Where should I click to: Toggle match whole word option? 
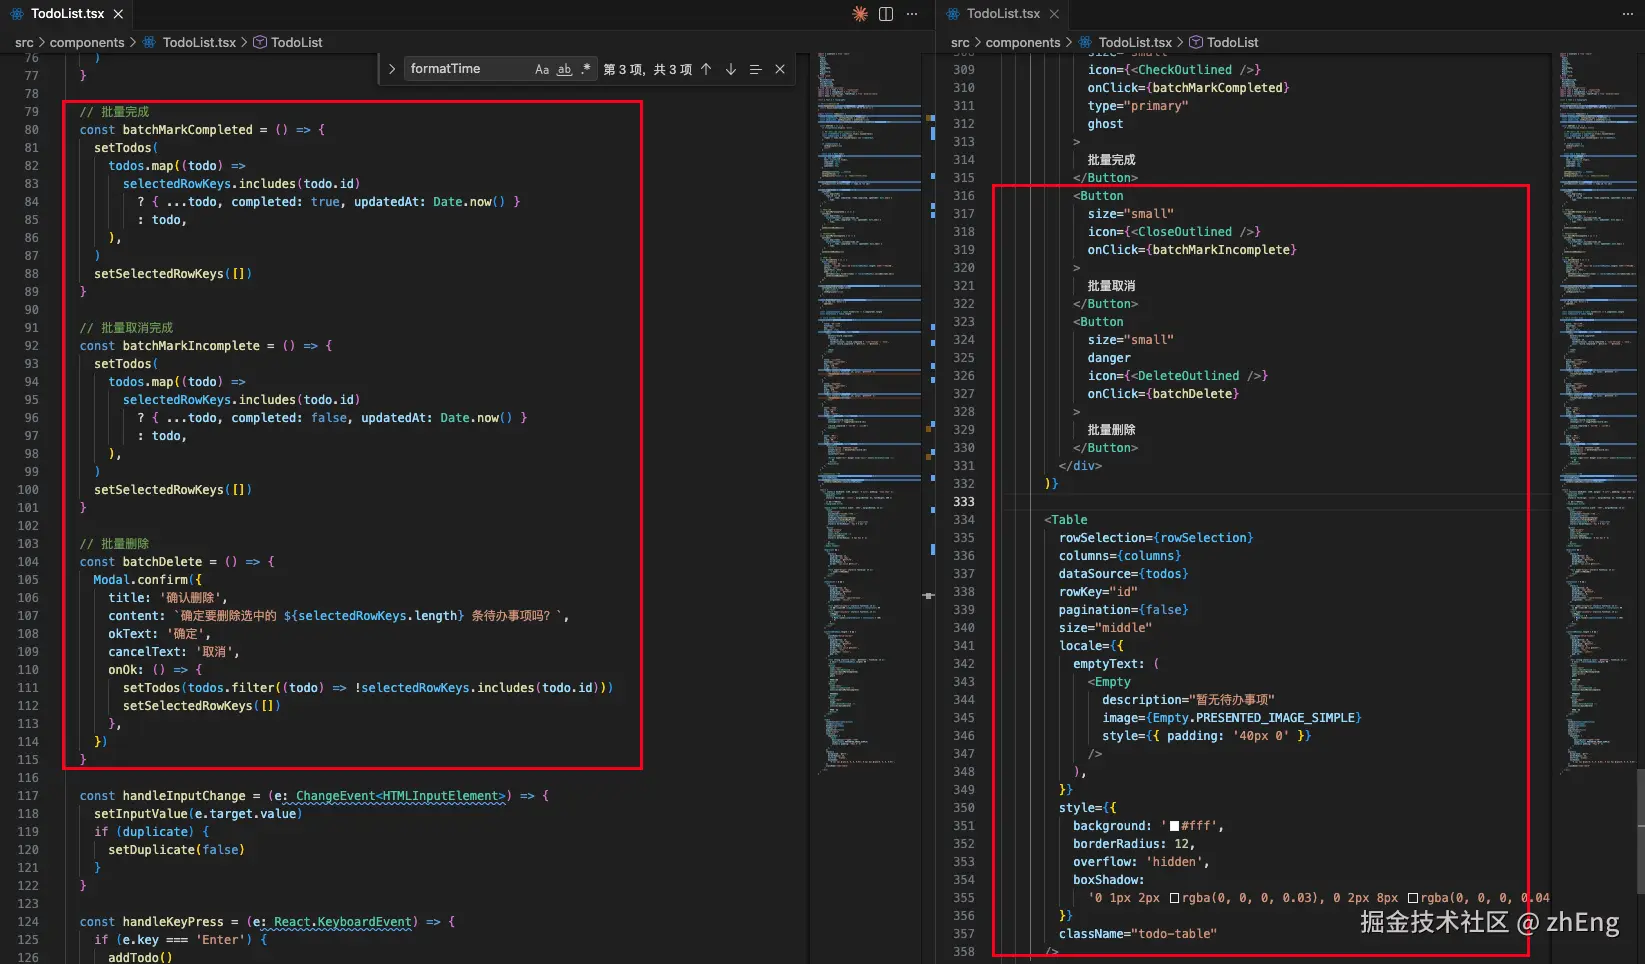pos(564,69)
